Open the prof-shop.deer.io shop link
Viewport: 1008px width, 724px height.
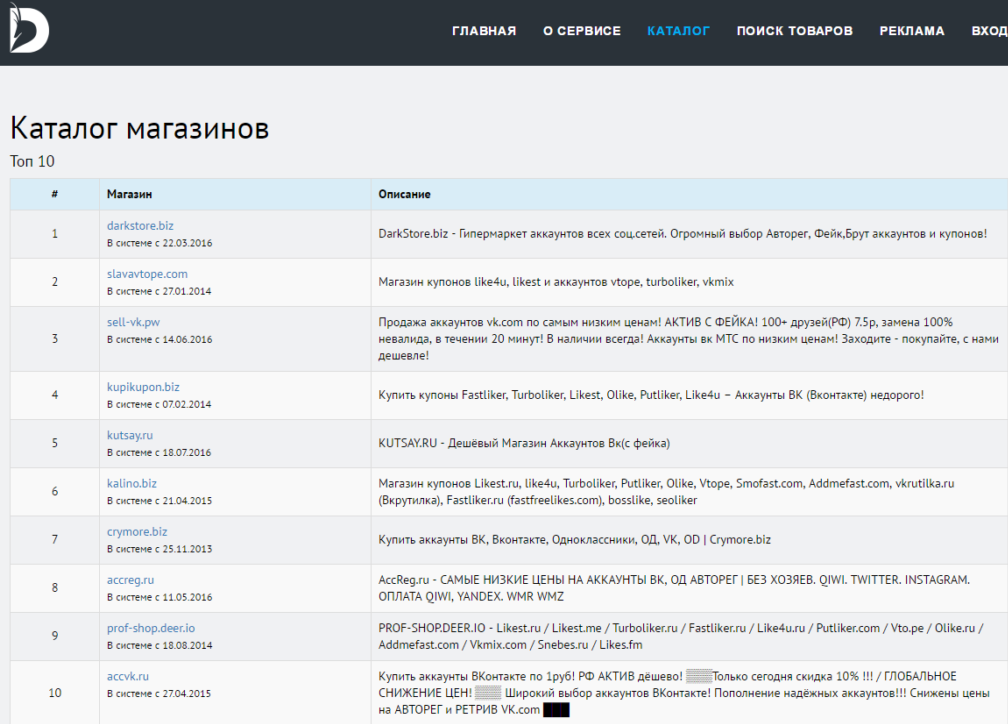[151, 628]
